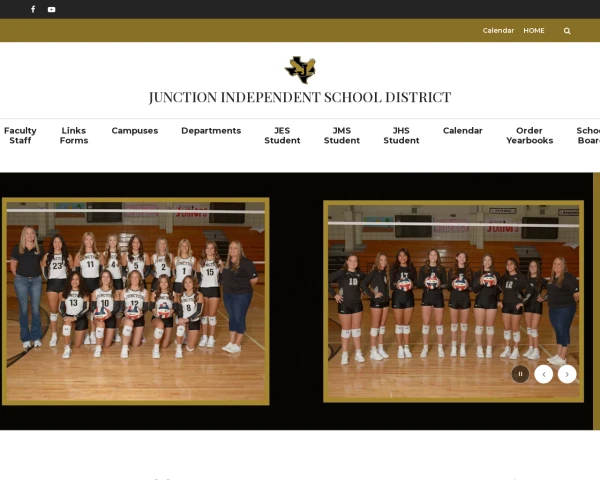Open the School Board menu item
600x480 pixels.
click(588, 136)
